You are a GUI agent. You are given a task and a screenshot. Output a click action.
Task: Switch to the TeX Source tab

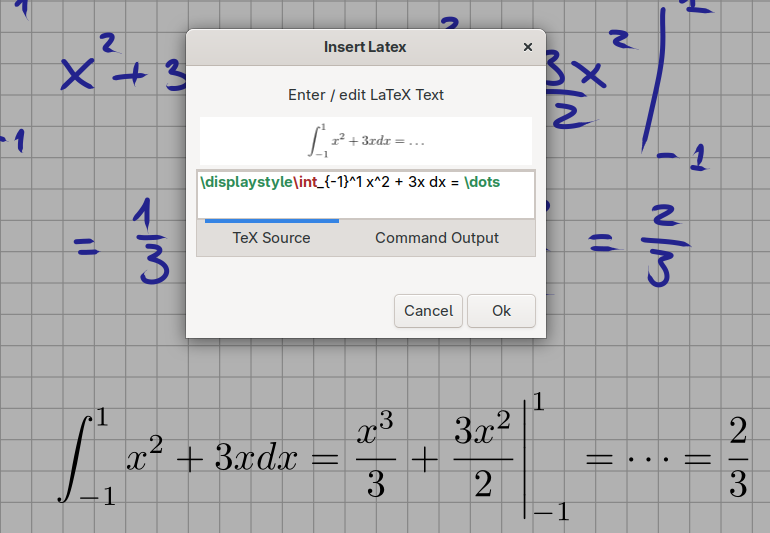coord(272,238)
